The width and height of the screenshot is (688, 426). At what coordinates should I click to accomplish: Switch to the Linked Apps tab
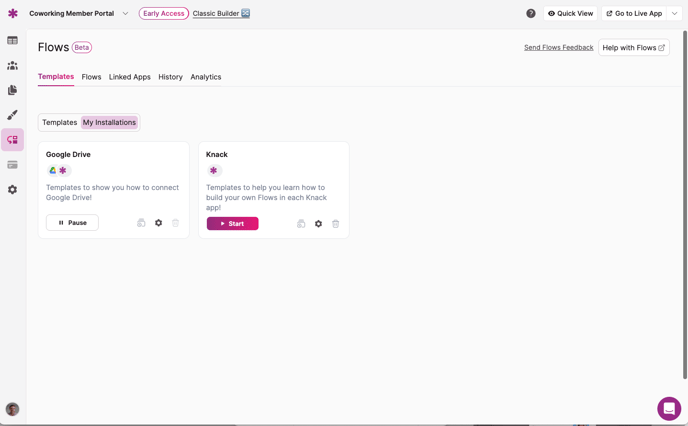click(129, 77)
